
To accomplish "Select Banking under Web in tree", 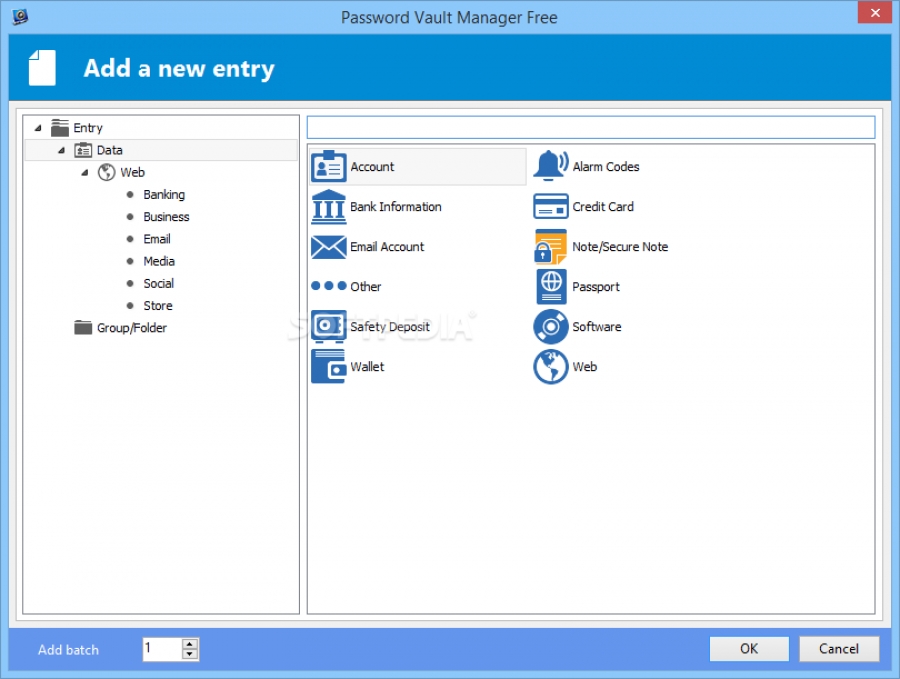I will (164, 195).
